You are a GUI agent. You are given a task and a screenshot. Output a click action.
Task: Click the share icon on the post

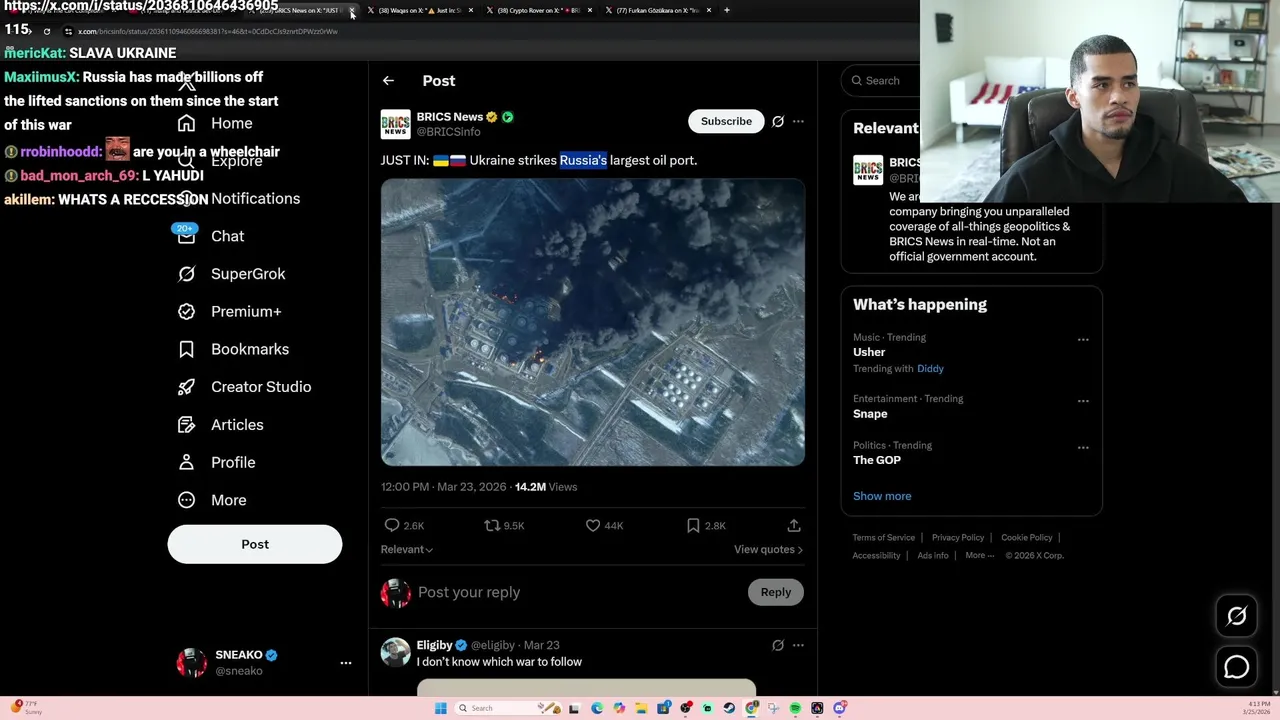pos(794,525)
